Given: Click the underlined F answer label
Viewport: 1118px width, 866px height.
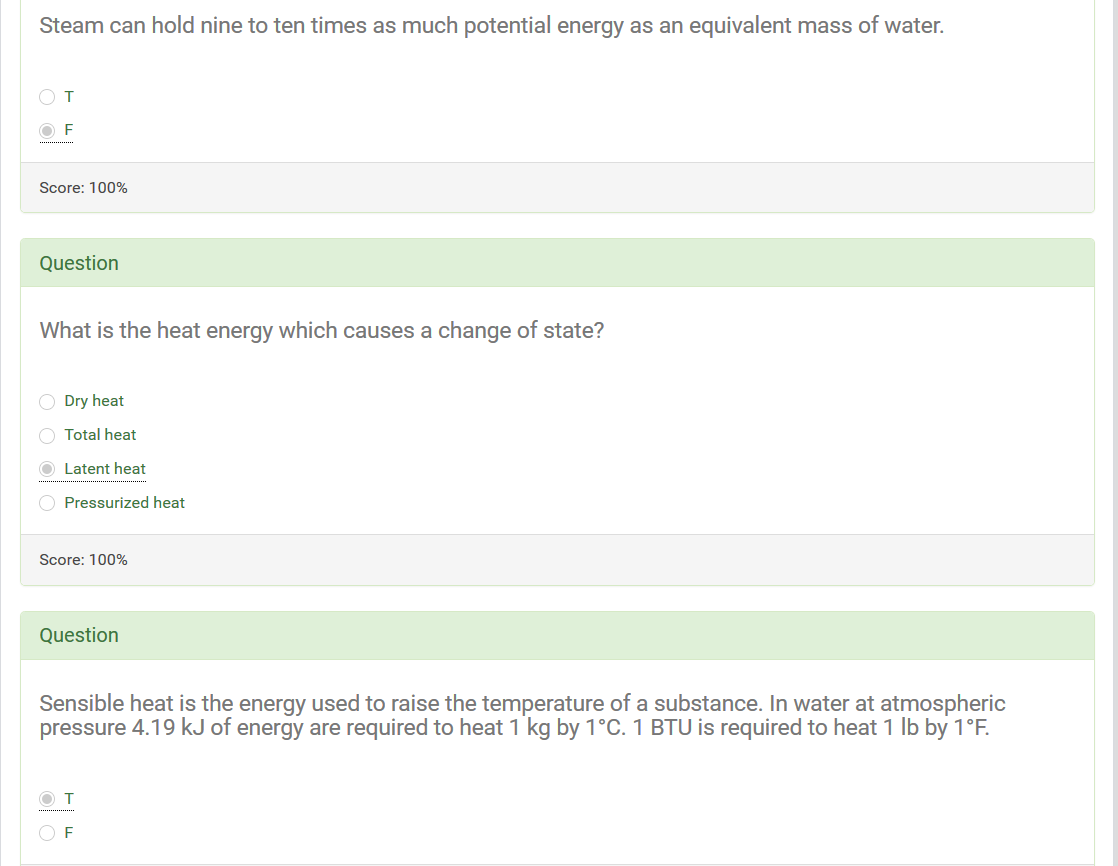Looking at the screenshot, I should [66, 130].
